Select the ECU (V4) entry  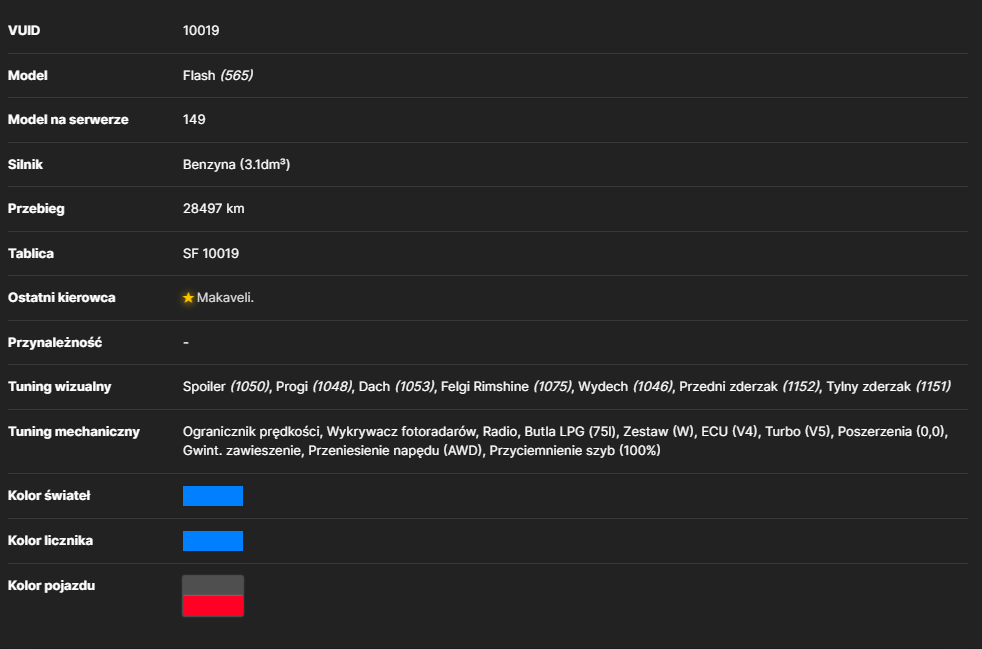pyautogui.click(x=730, y=432)
